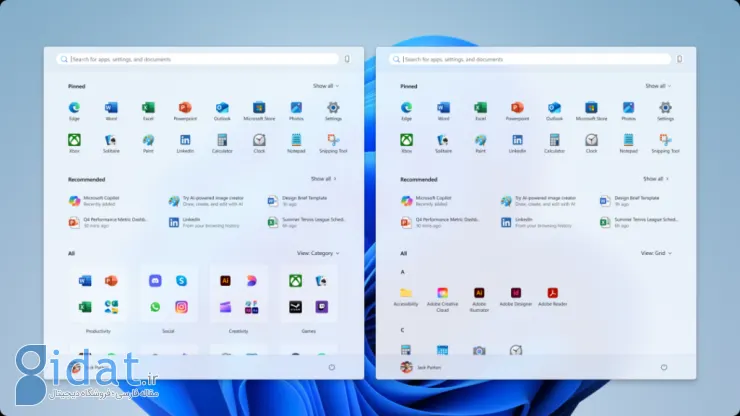Open the Social apps category group
740x416 pixels.
[168, 294]
